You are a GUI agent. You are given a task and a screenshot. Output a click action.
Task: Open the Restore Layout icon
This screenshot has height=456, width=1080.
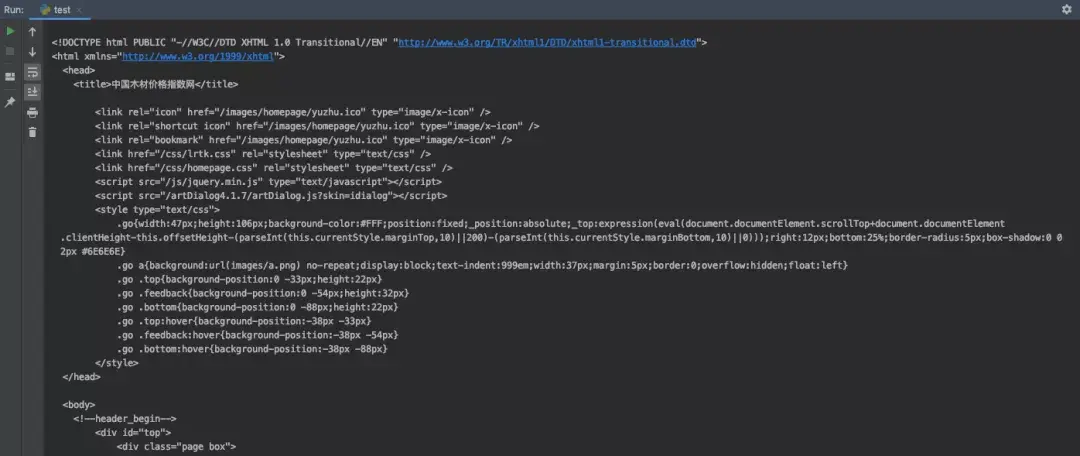coord(10,76)
